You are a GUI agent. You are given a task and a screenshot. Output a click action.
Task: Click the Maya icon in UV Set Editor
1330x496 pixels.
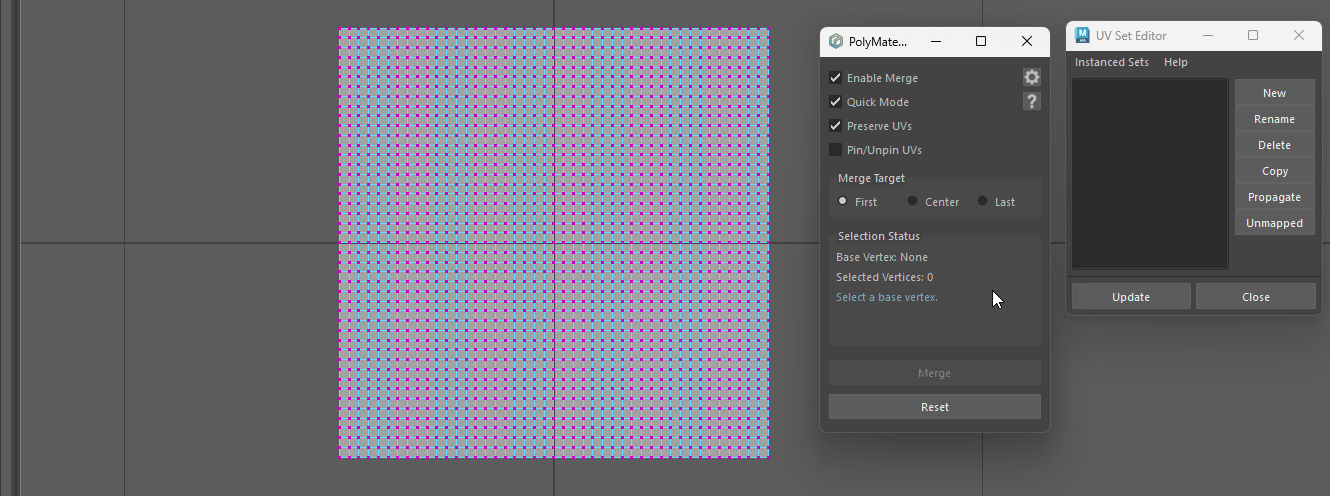click(1082, 35)
